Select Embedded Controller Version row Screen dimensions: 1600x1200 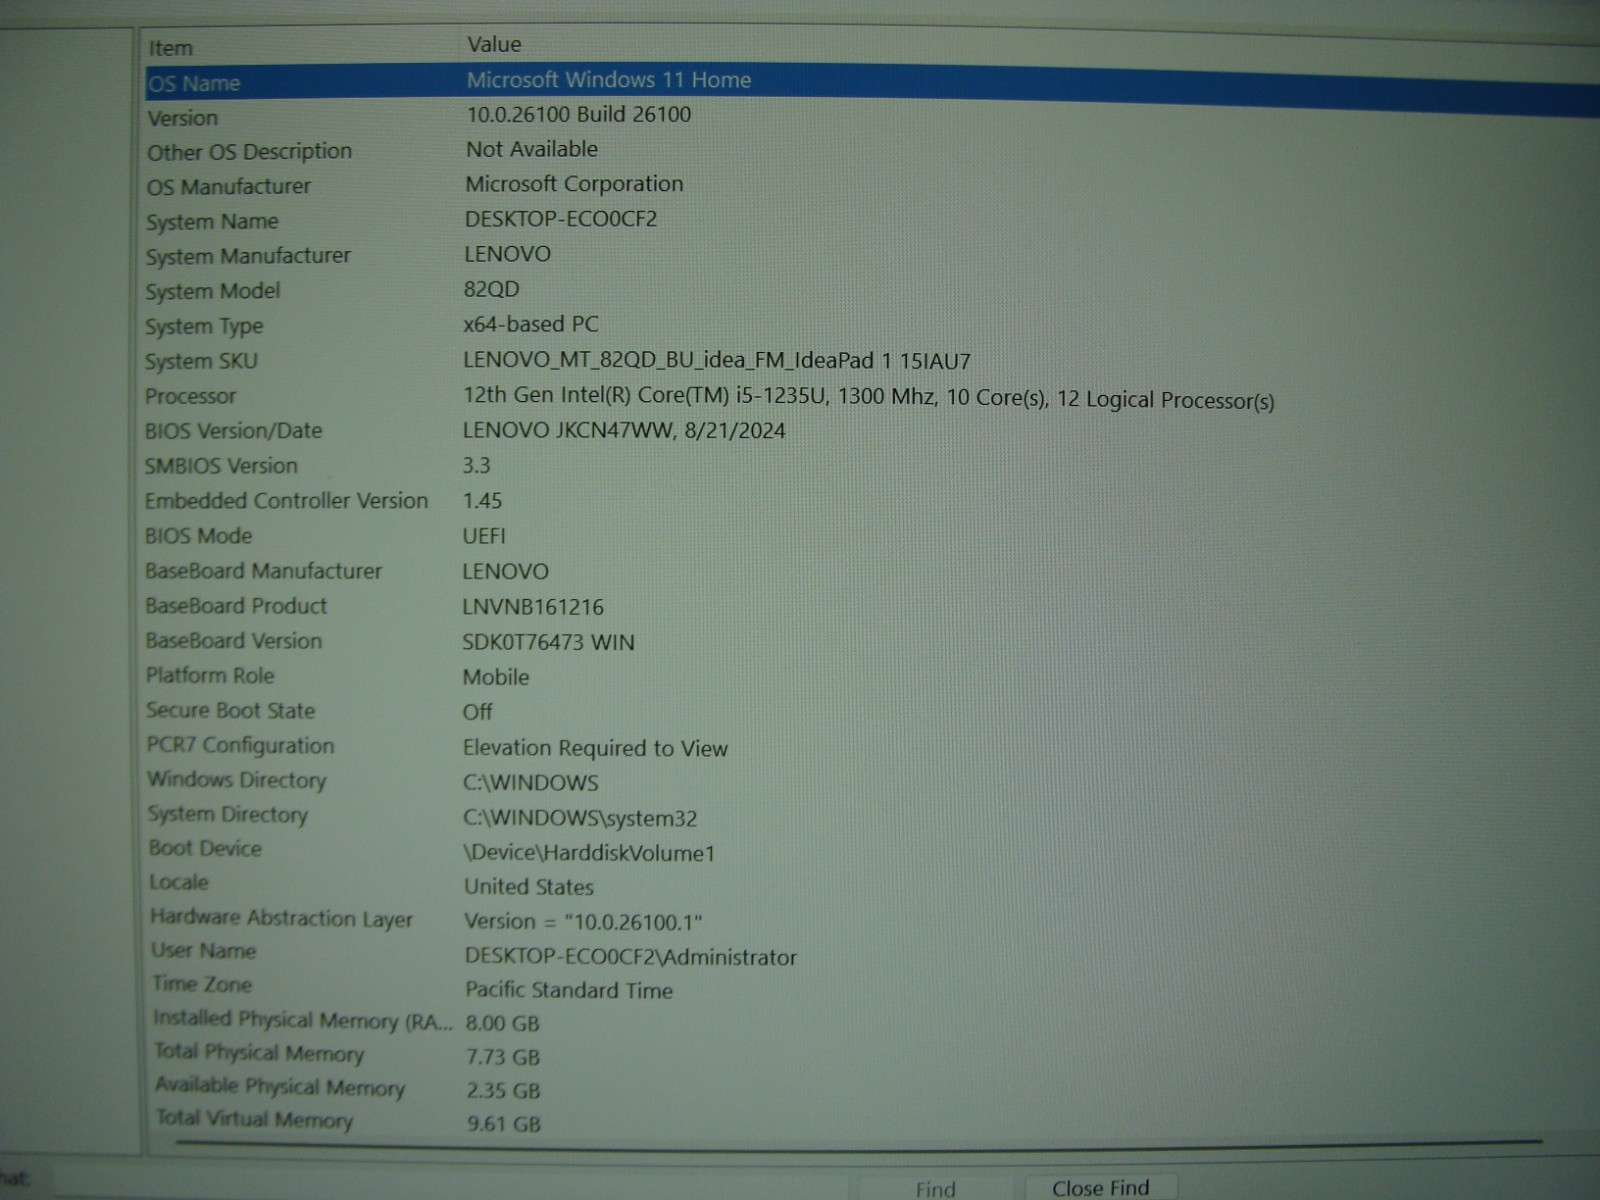[286, 501]
